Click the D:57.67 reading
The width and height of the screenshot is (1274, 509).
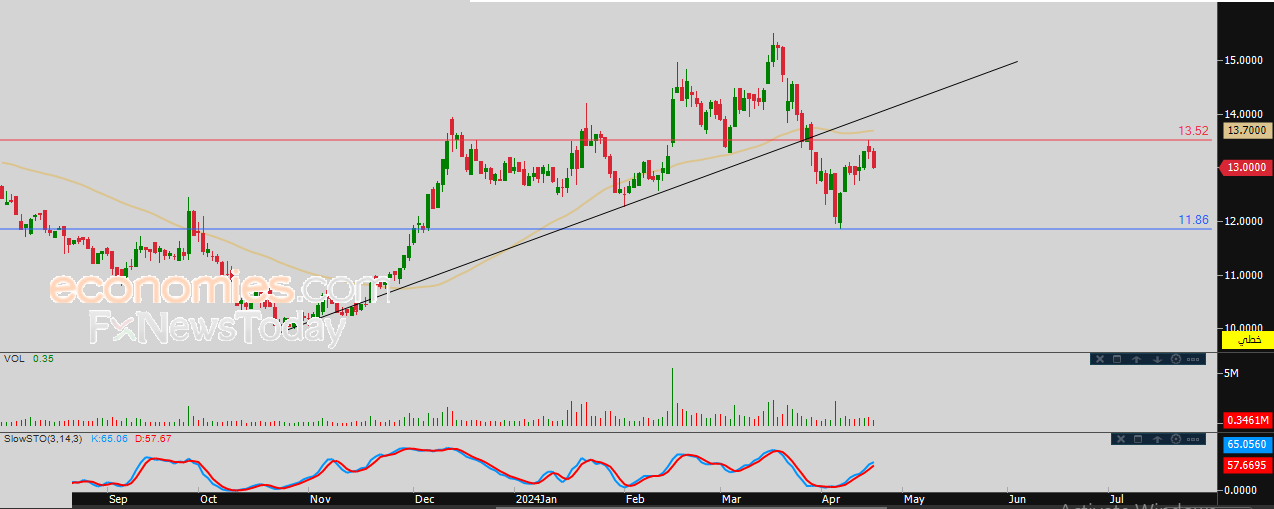[152, 438]
